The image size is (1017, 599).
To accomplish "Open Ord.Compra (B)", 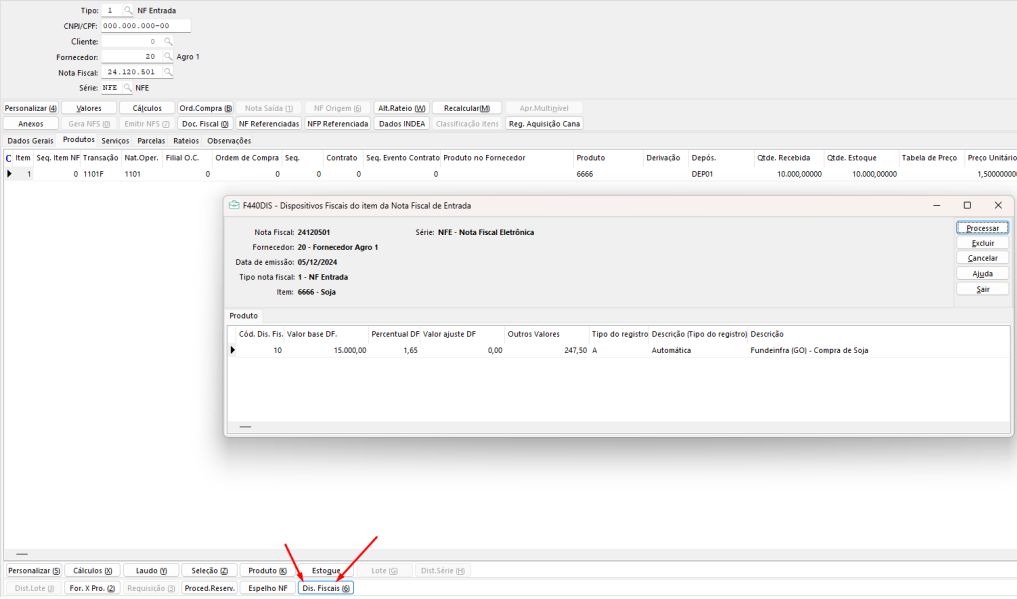I will pyautogui.click(x=206, y=108).
